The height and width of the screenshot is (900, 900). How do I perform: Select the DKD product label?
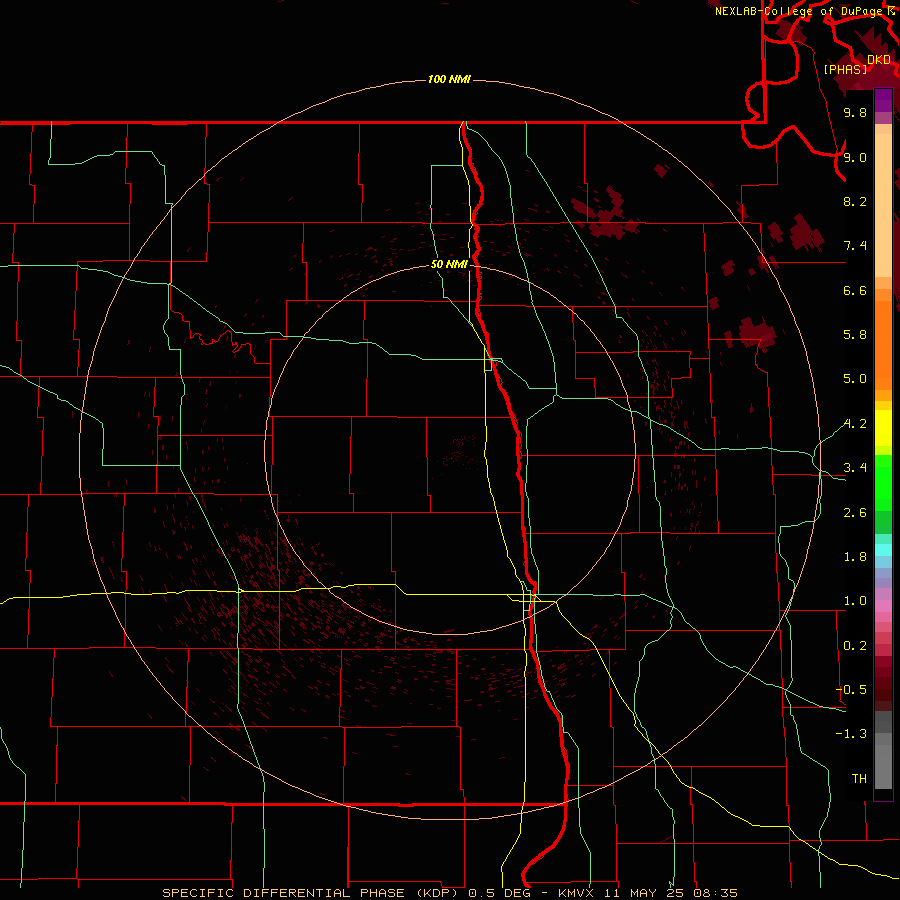pos(879,59)
